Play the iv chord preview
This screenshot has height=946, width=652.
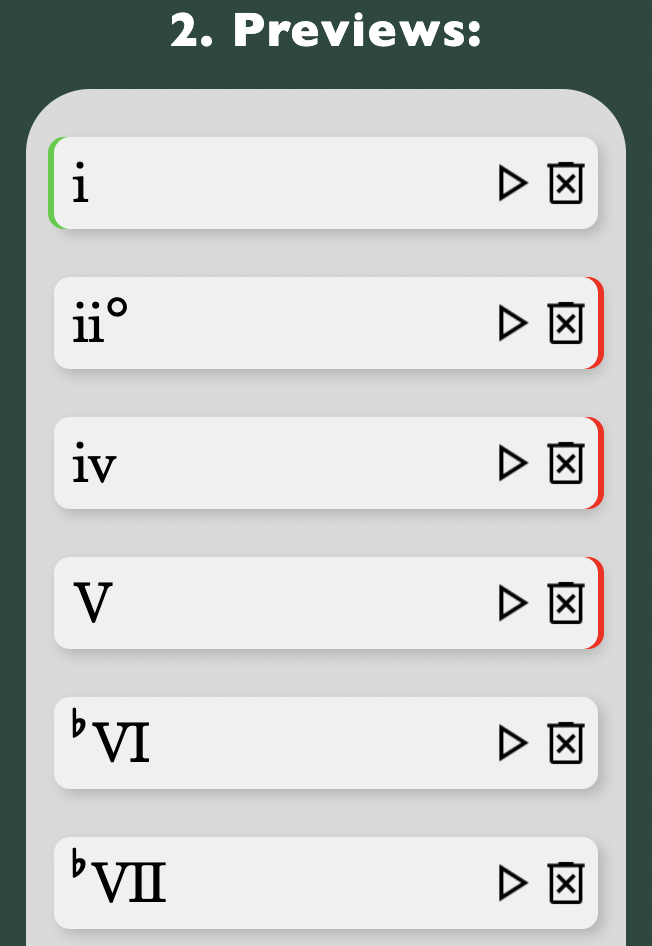coord(512,463)
